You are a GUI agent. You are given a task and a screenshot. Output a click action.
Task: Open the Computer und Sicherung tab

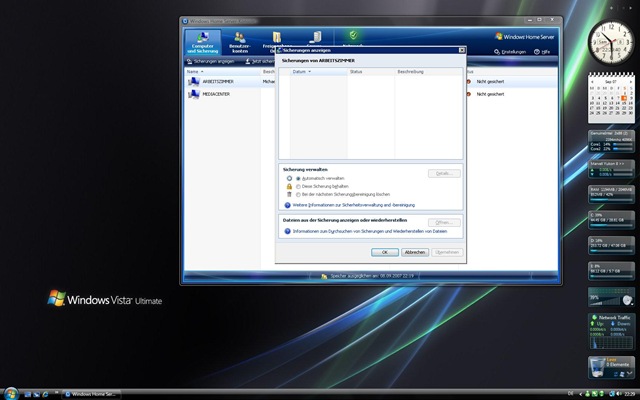(202, 42)
